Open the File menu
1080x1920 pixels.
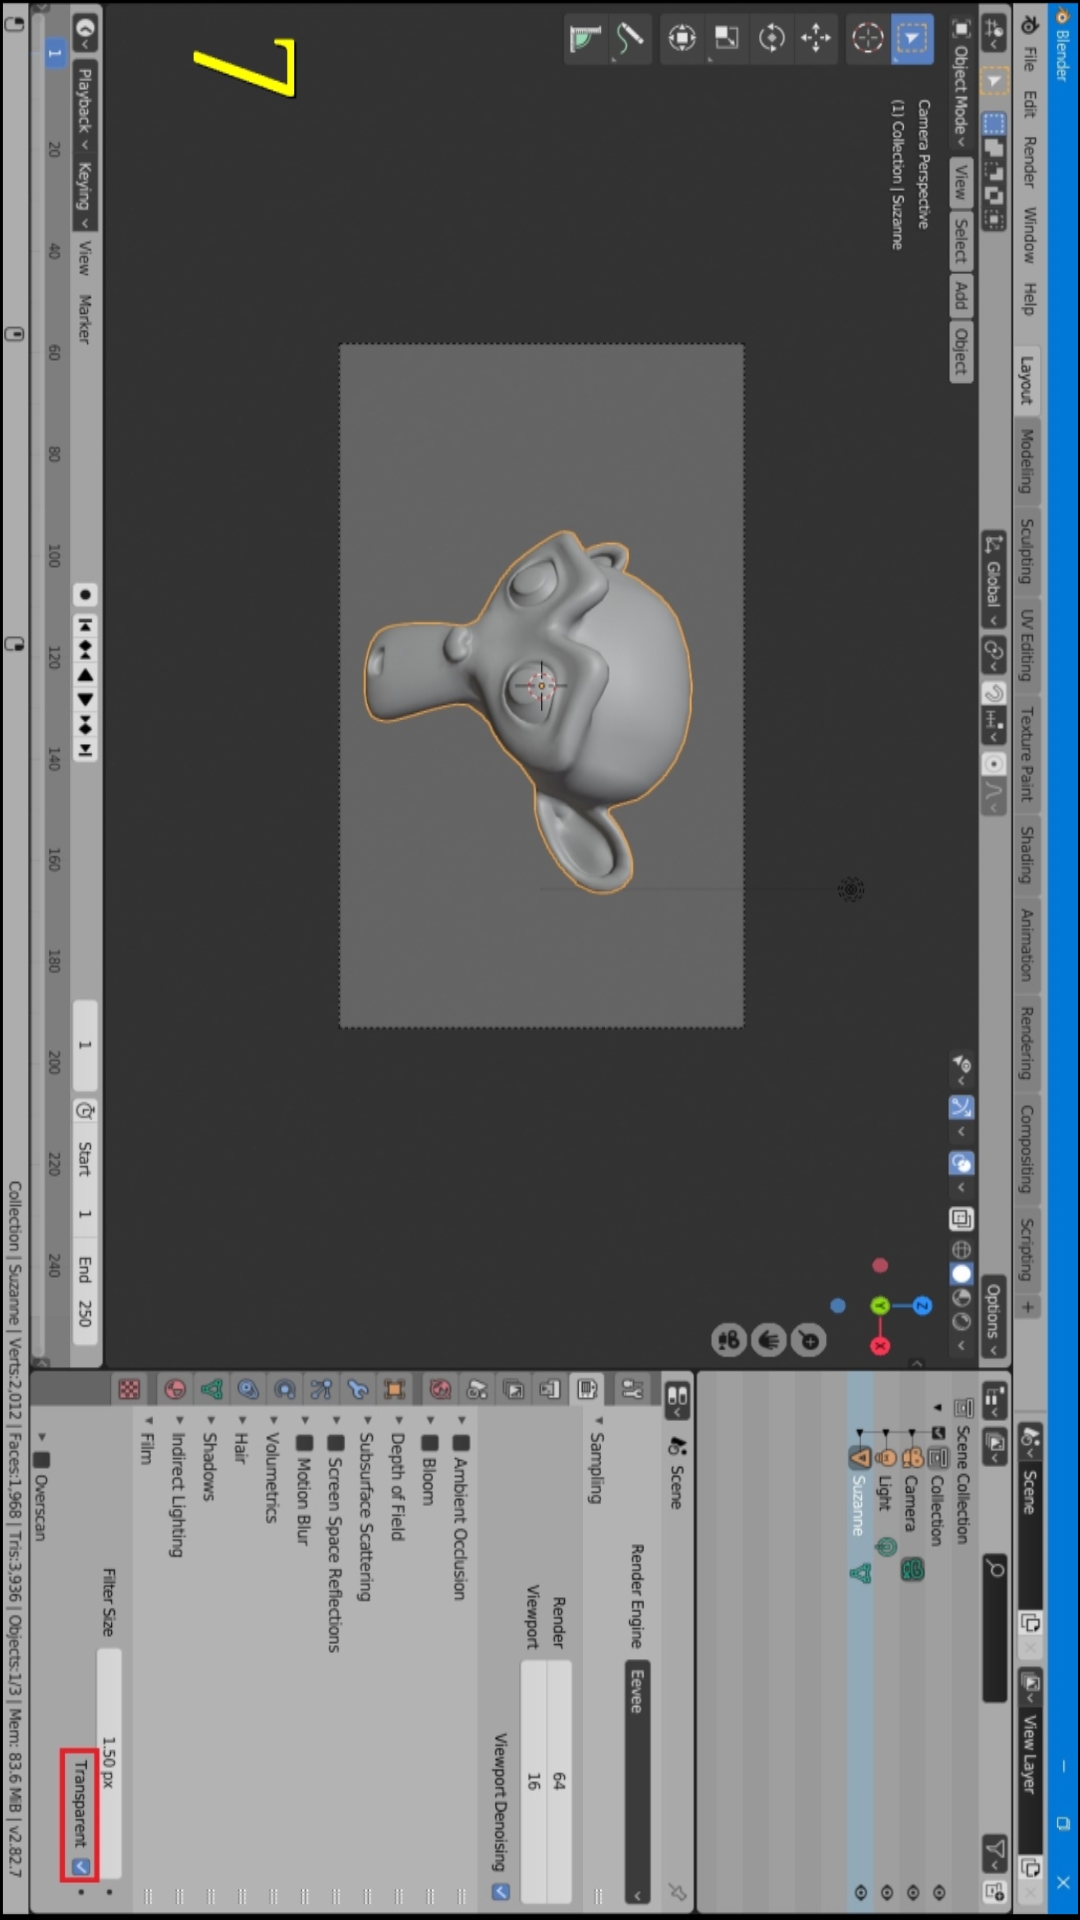[1028, 59]
